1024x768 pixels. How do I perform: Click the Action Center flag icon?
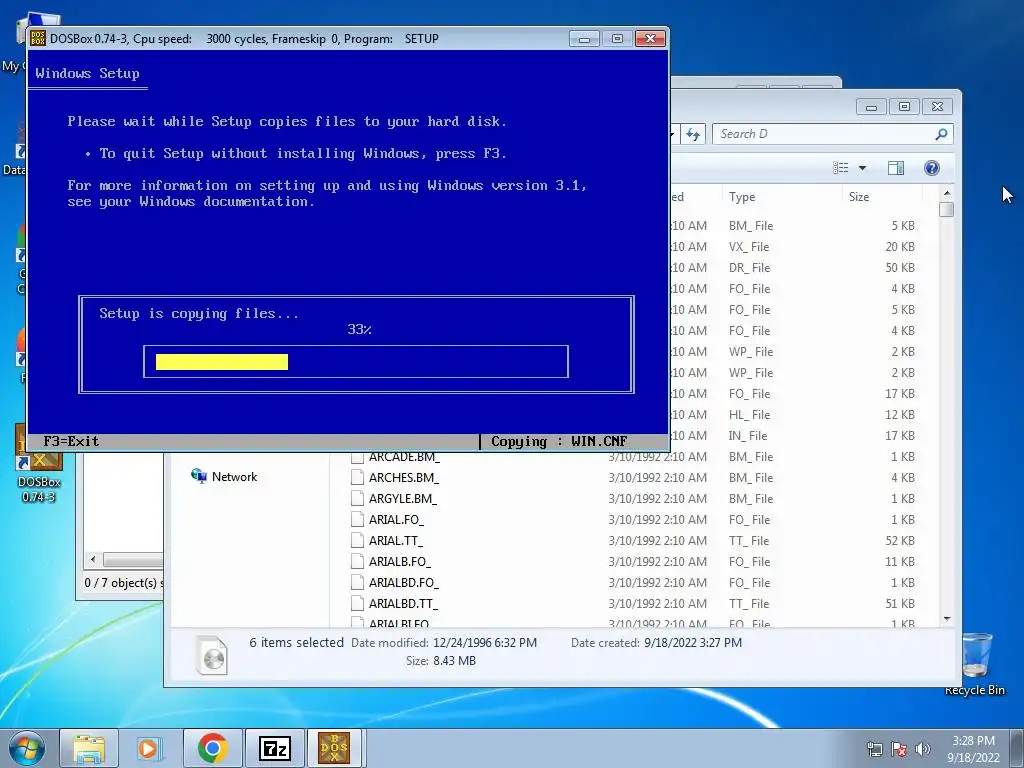(x=899, y=749)
